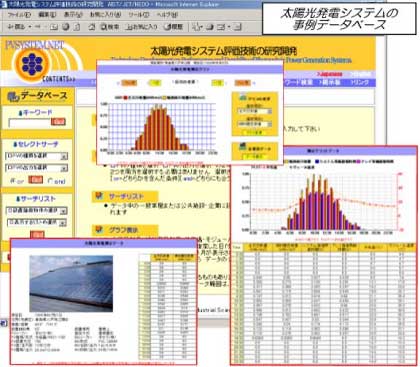
Task: Click the browser Back (戻る) toolbar button
Action: (x=16, y=27)
